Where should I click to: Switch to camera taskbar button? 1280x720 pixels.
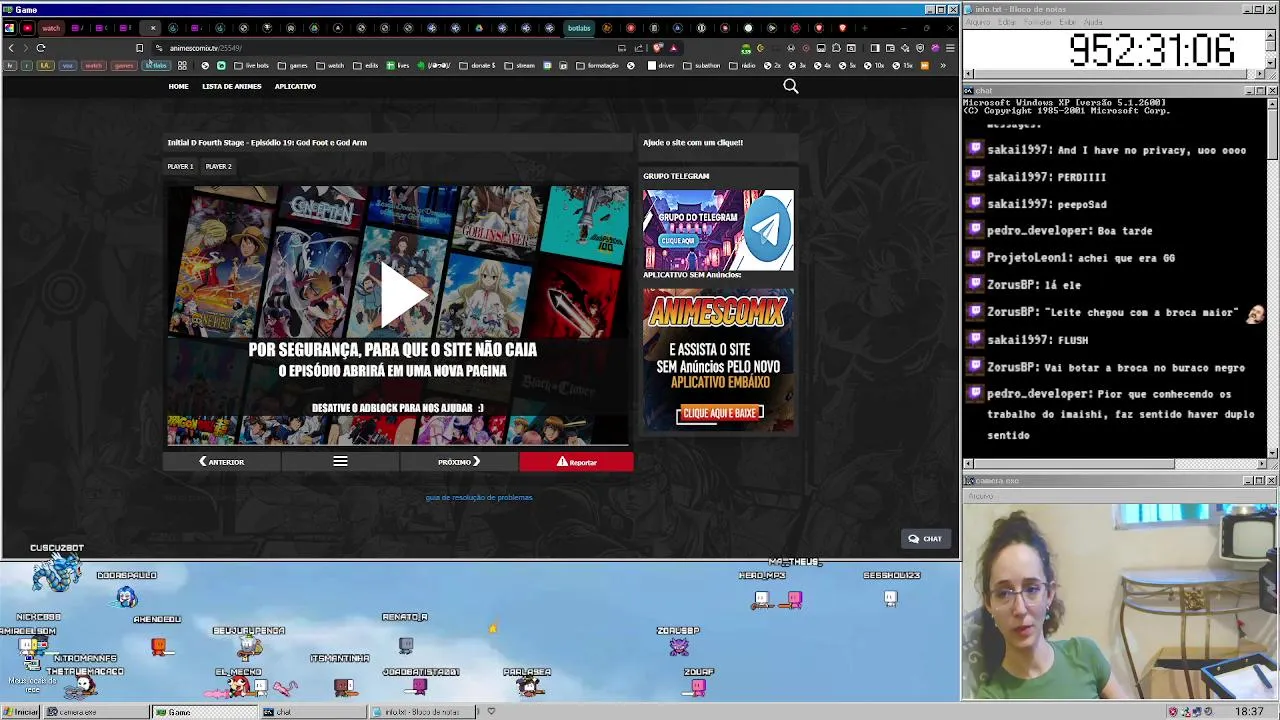tap(97, 712)
